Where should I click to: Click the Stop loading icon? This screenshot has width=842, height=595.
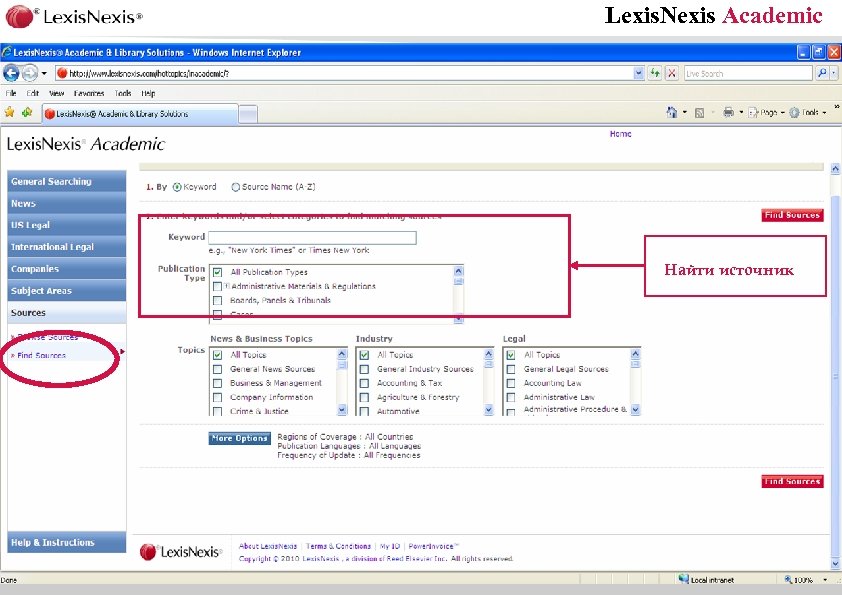[x=671, y=72]
